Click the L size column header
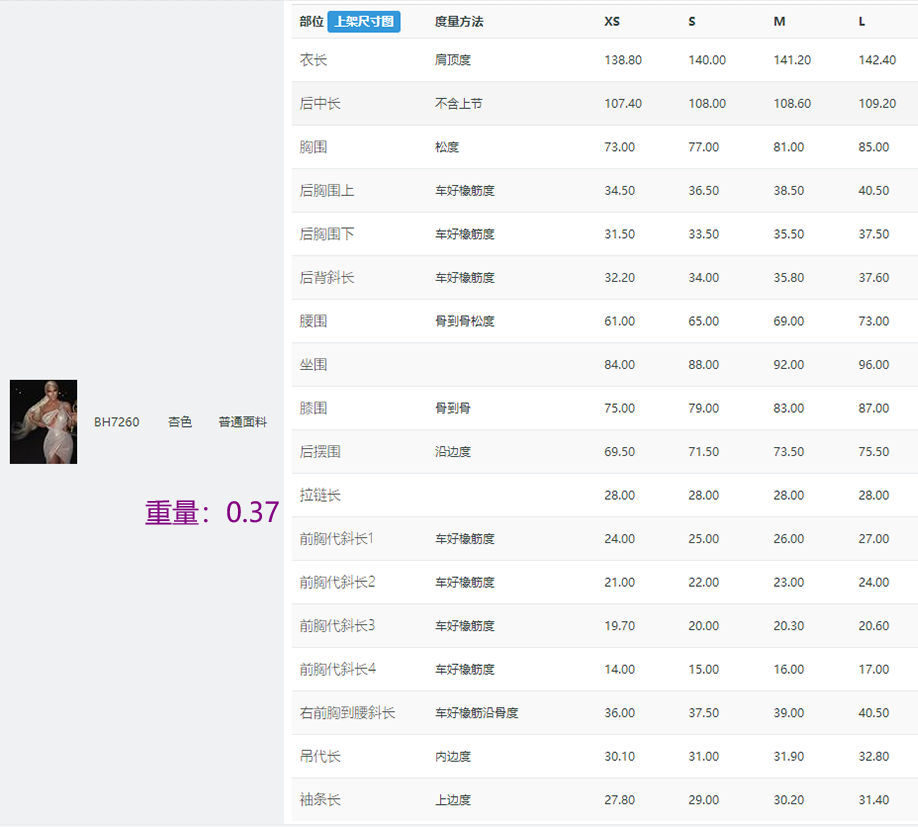918x827 pixels. [862, 22]
